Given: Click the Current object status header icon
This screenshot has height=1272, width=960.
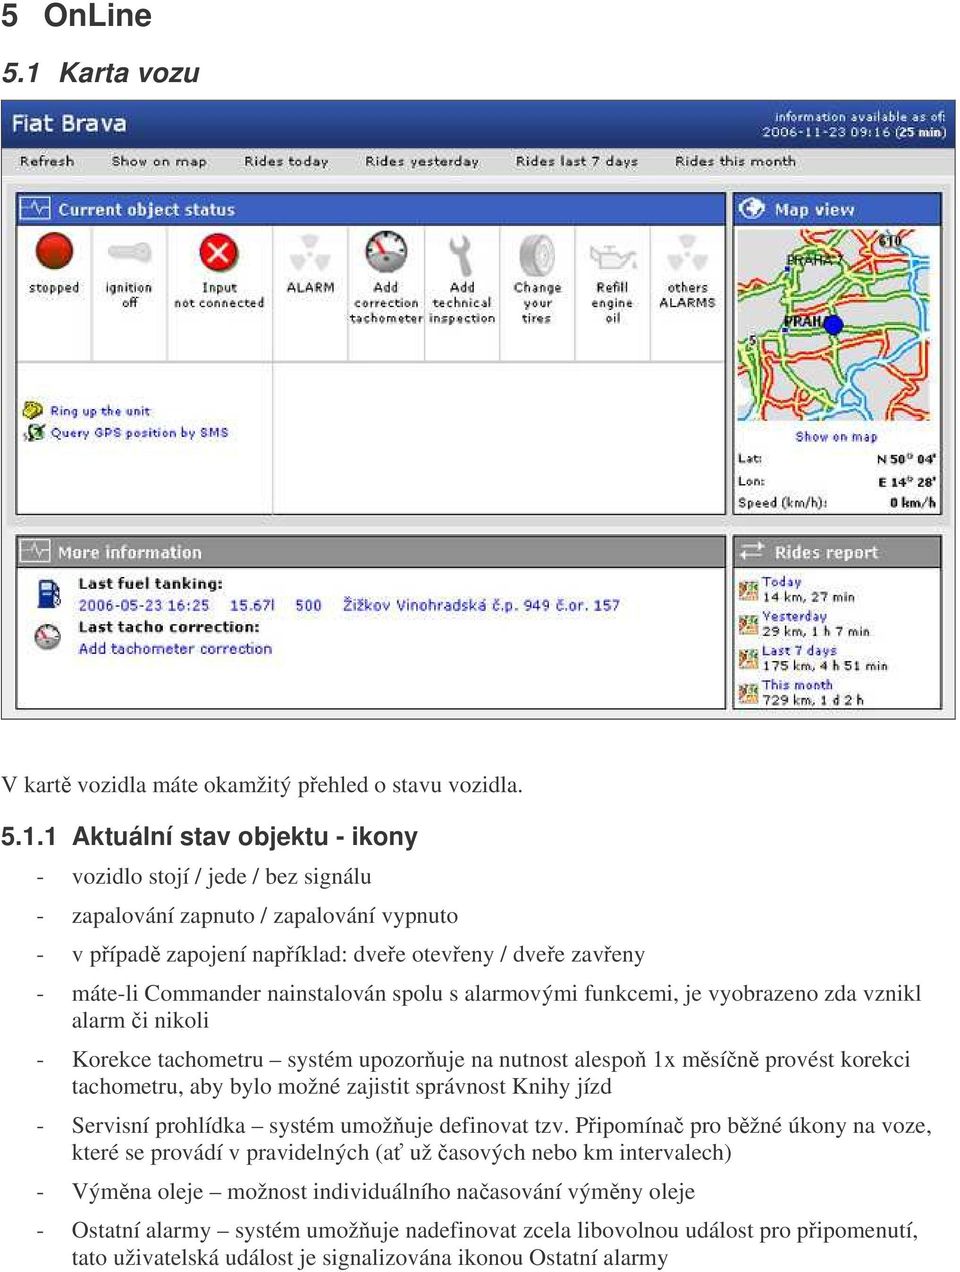Looking at the screenshot, I should tap(35, 209).
